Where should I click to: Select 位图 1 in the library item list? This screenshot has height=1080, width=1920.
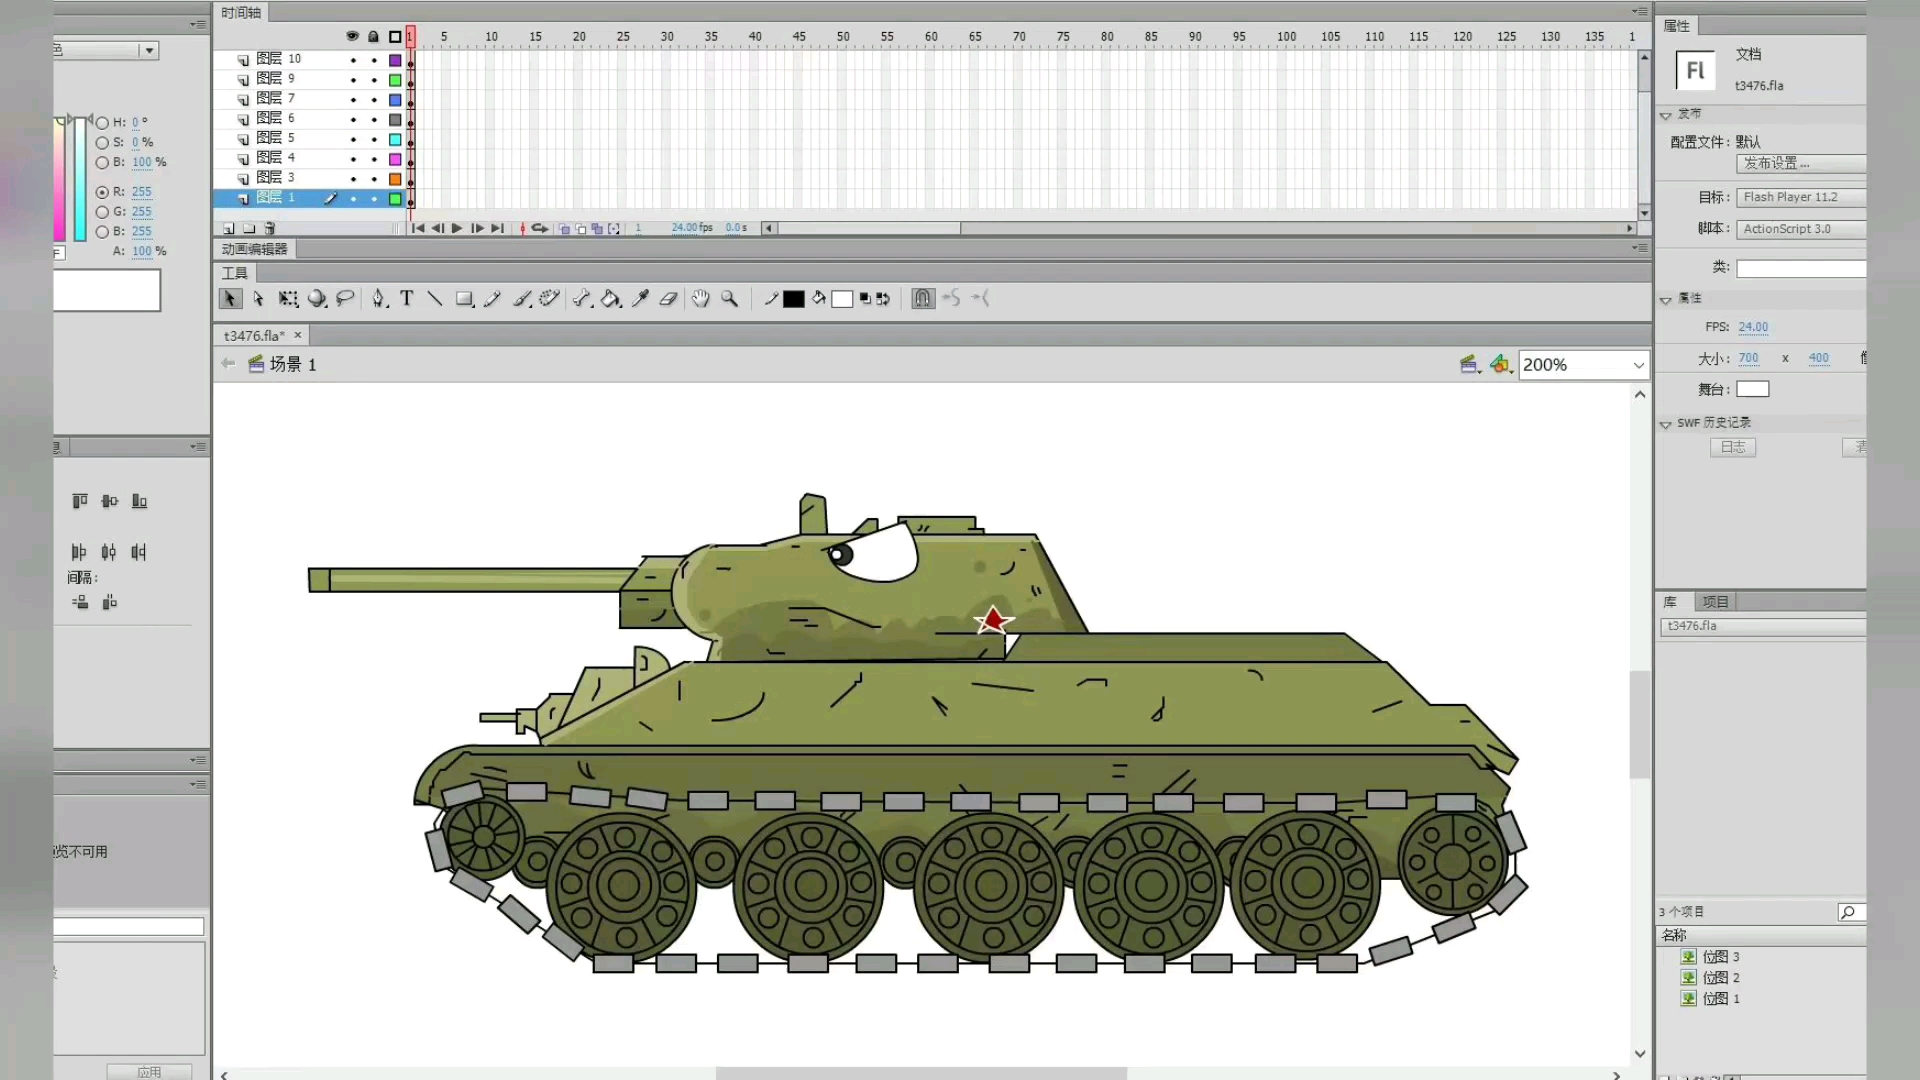point(1721,998)
